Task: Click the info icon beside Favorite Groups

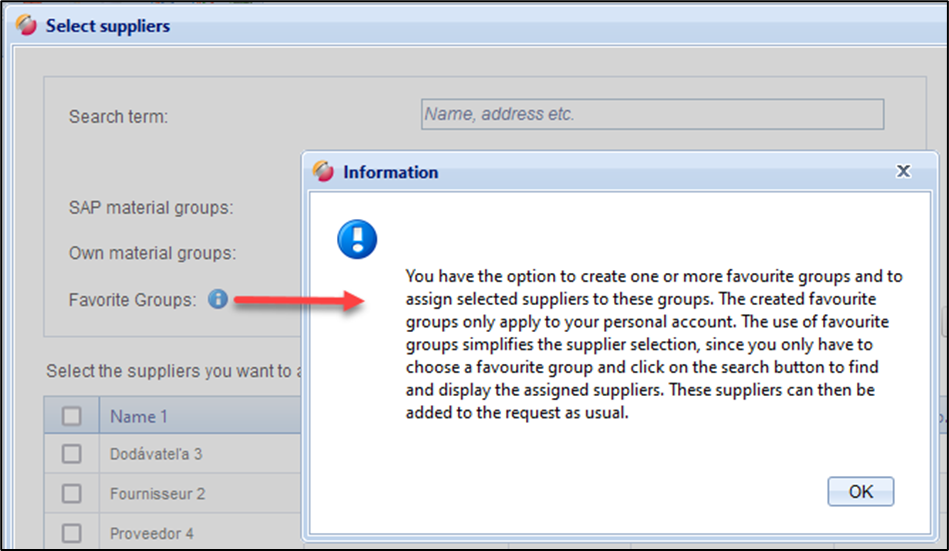Action: (218, 299)
